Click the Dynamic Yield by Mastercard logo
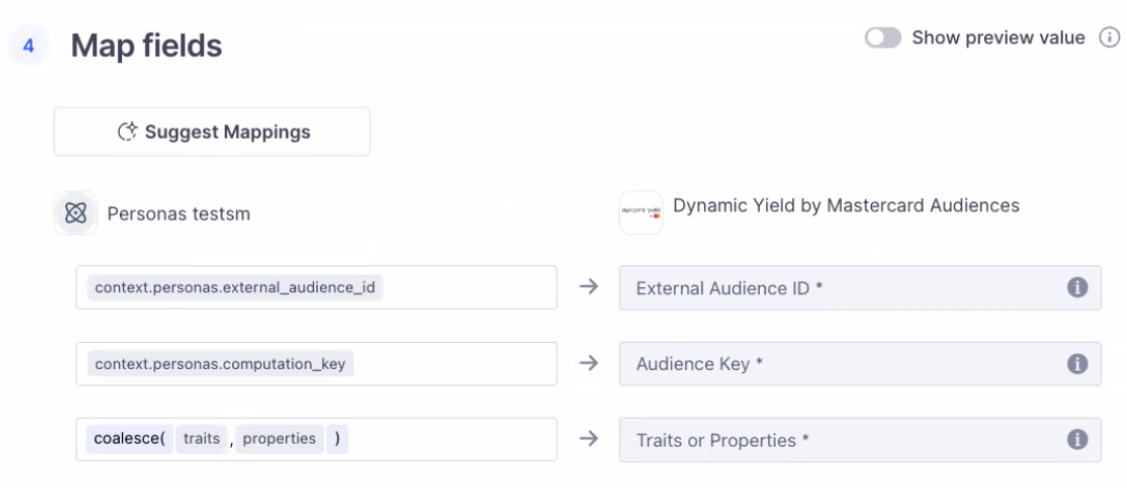This screenshot has height=488, width=1127. 641,213
